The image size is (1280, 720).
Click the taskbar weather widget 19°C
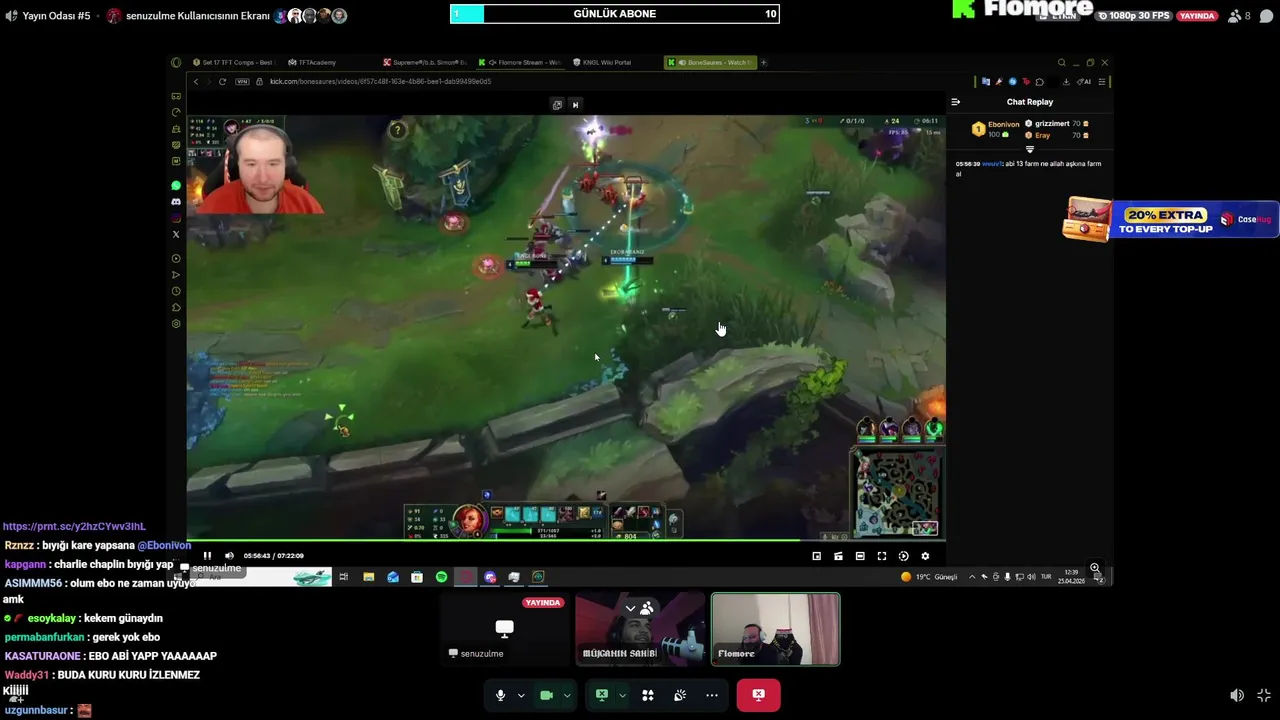tap(929, 577)
